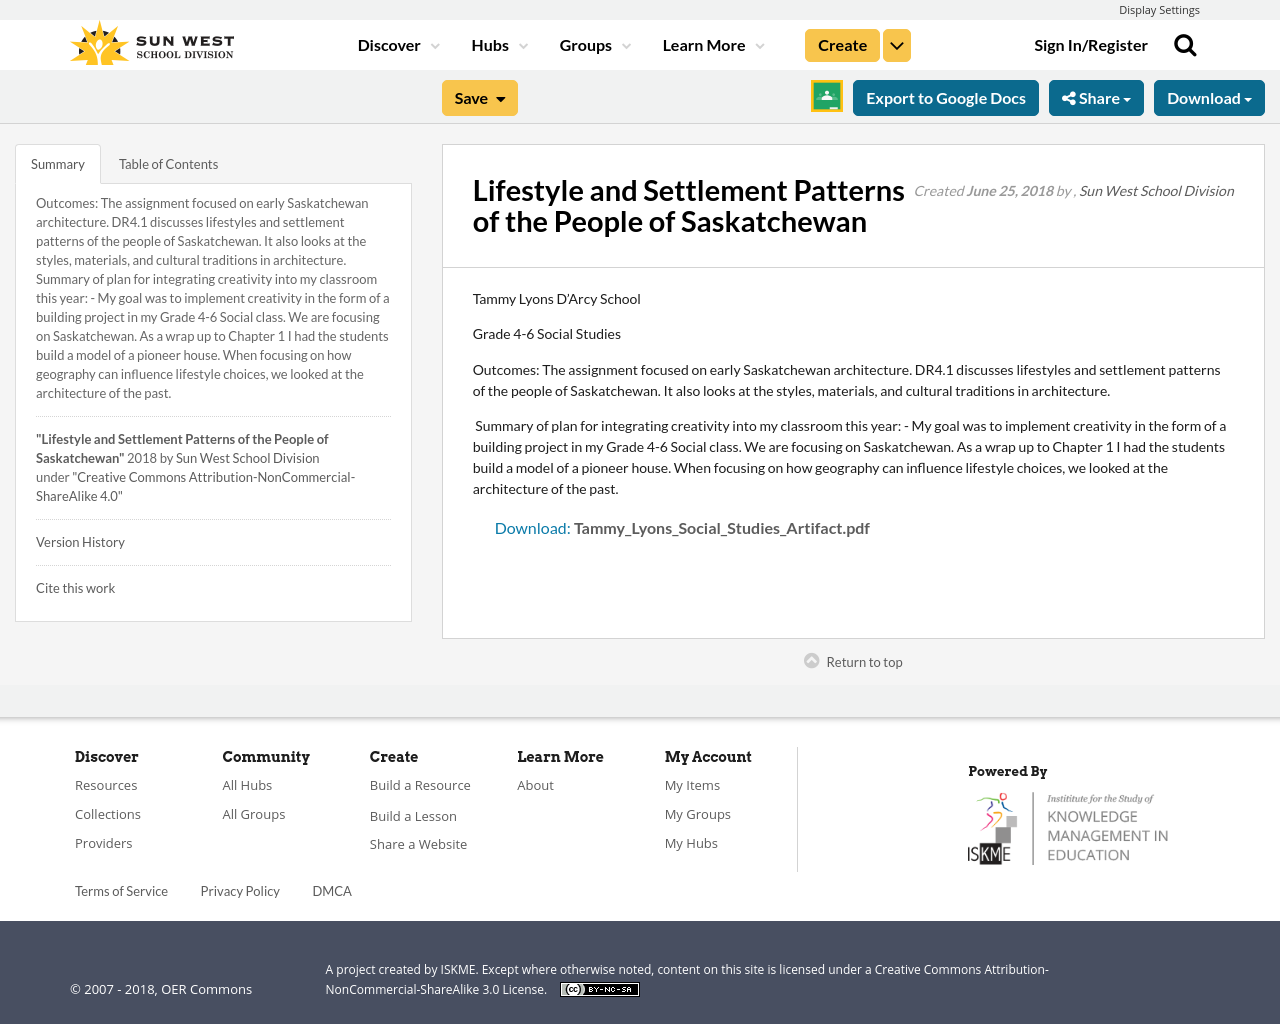This screenshot has height=1024, width=1280.
Task: Open Version History
Action: click(80, 540)
